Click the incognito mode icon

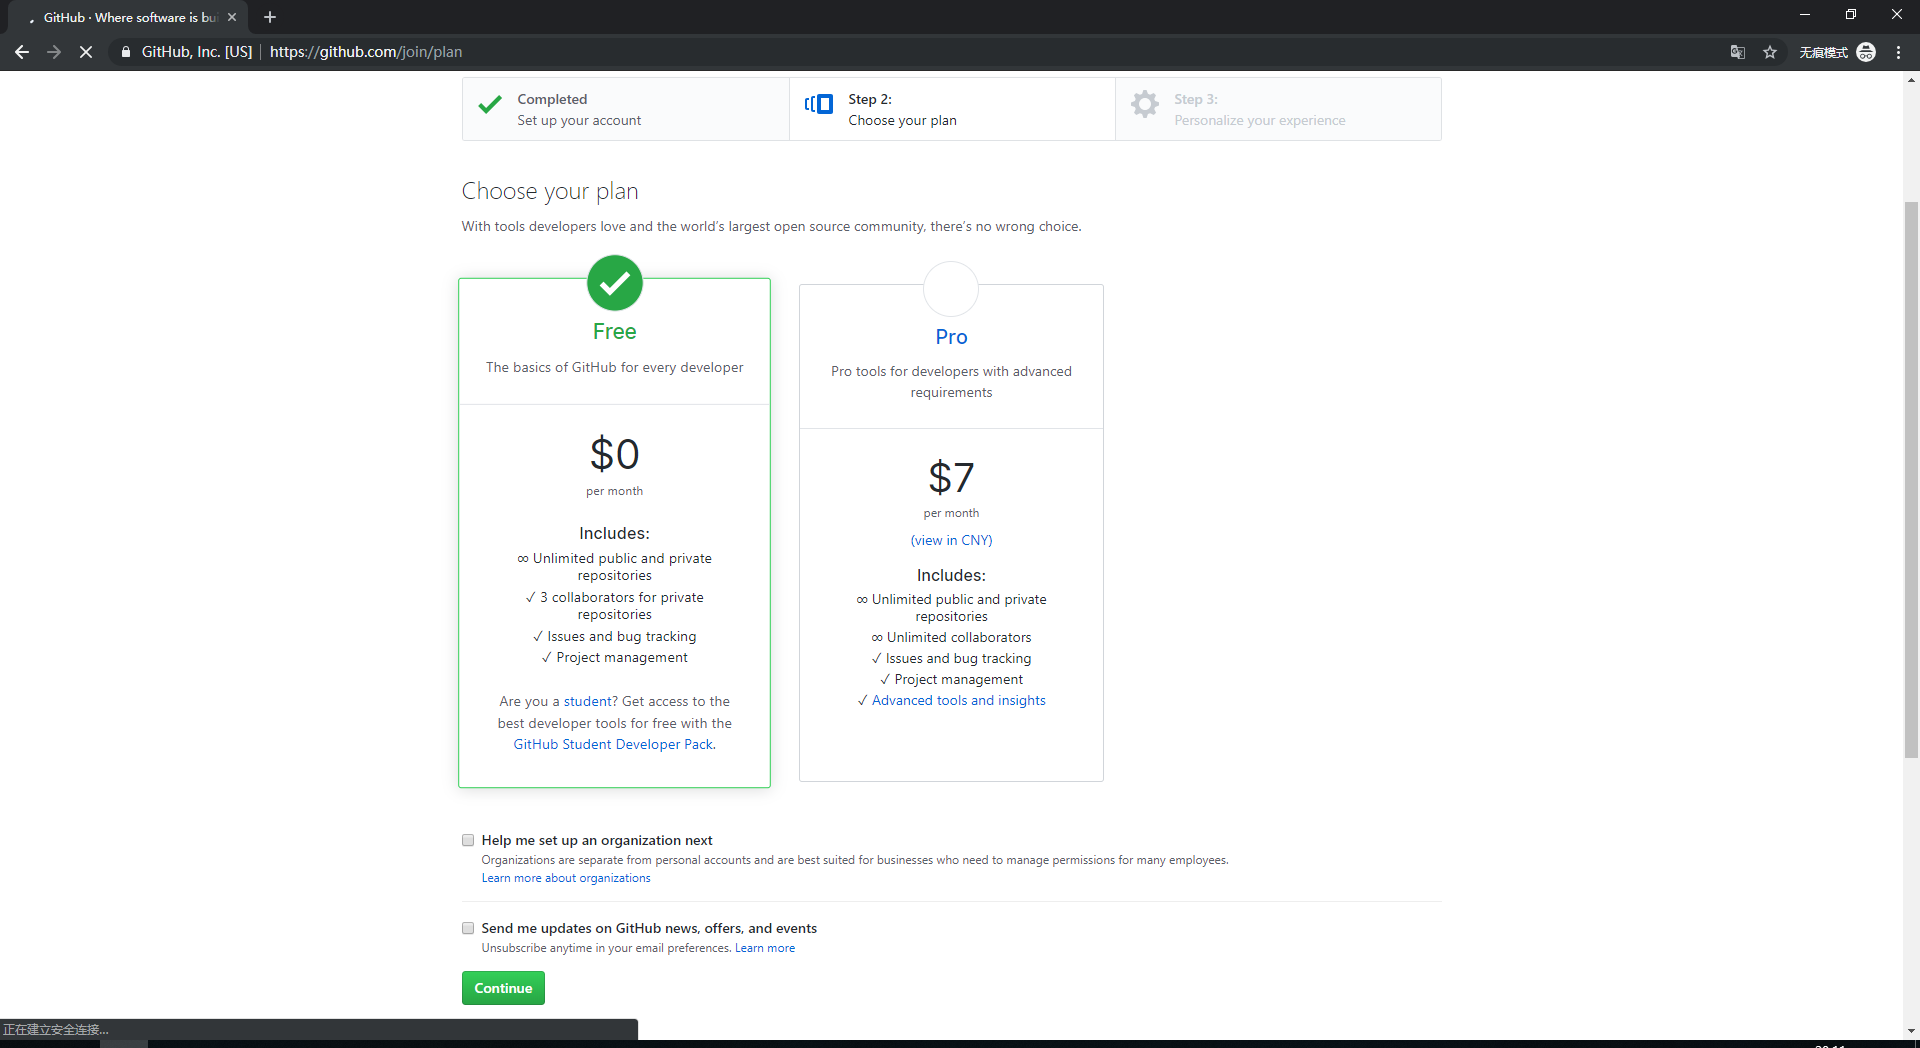pos(1866,52)
